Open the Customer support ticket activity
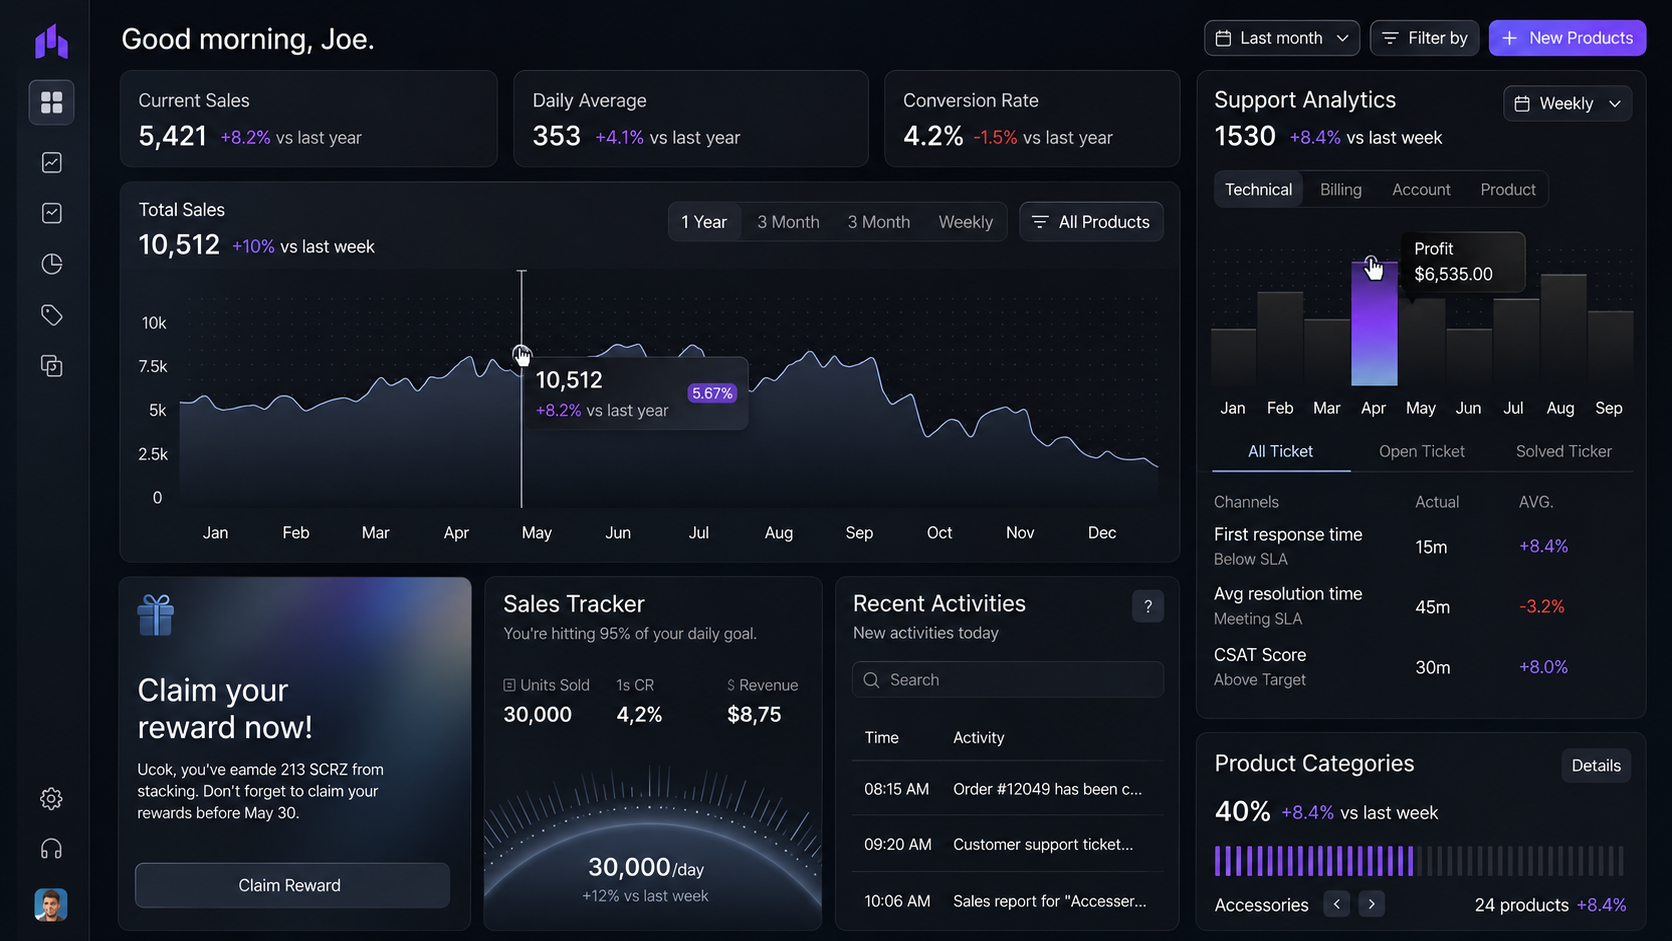 coord(1008,844)
